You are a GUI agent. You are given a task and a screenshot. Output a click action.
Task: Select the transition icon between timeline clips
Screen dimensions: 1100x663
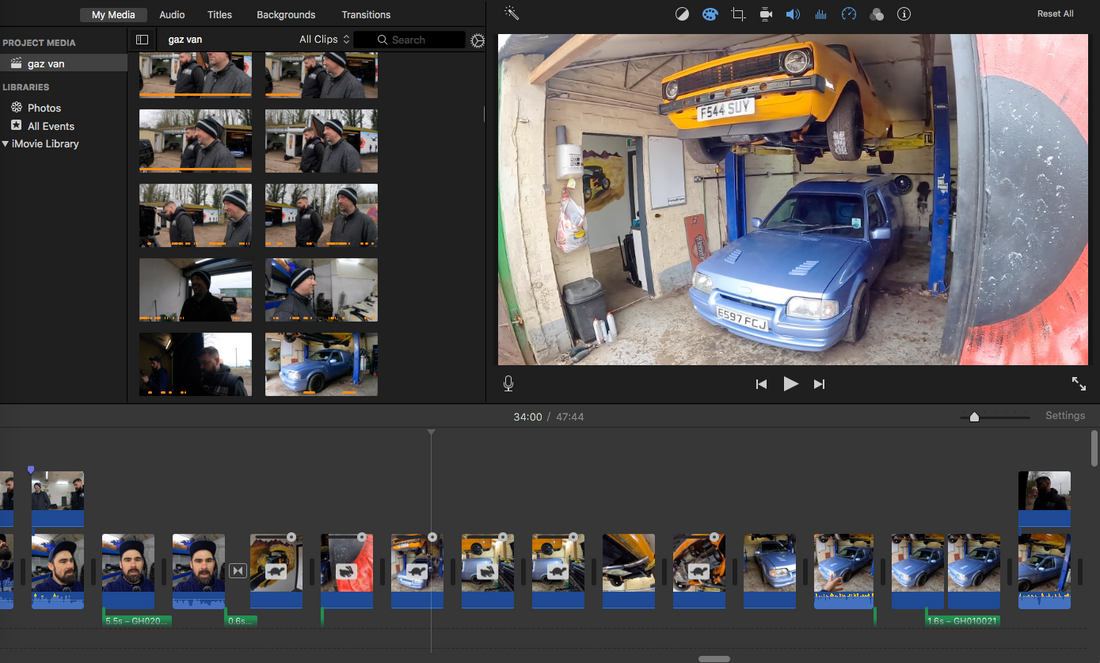tap(238, 570)
